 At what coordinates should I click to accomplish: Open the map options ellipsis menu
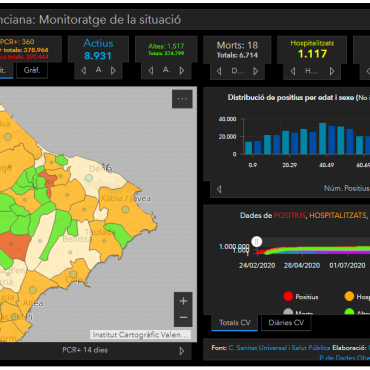click(x=182, y=99)
